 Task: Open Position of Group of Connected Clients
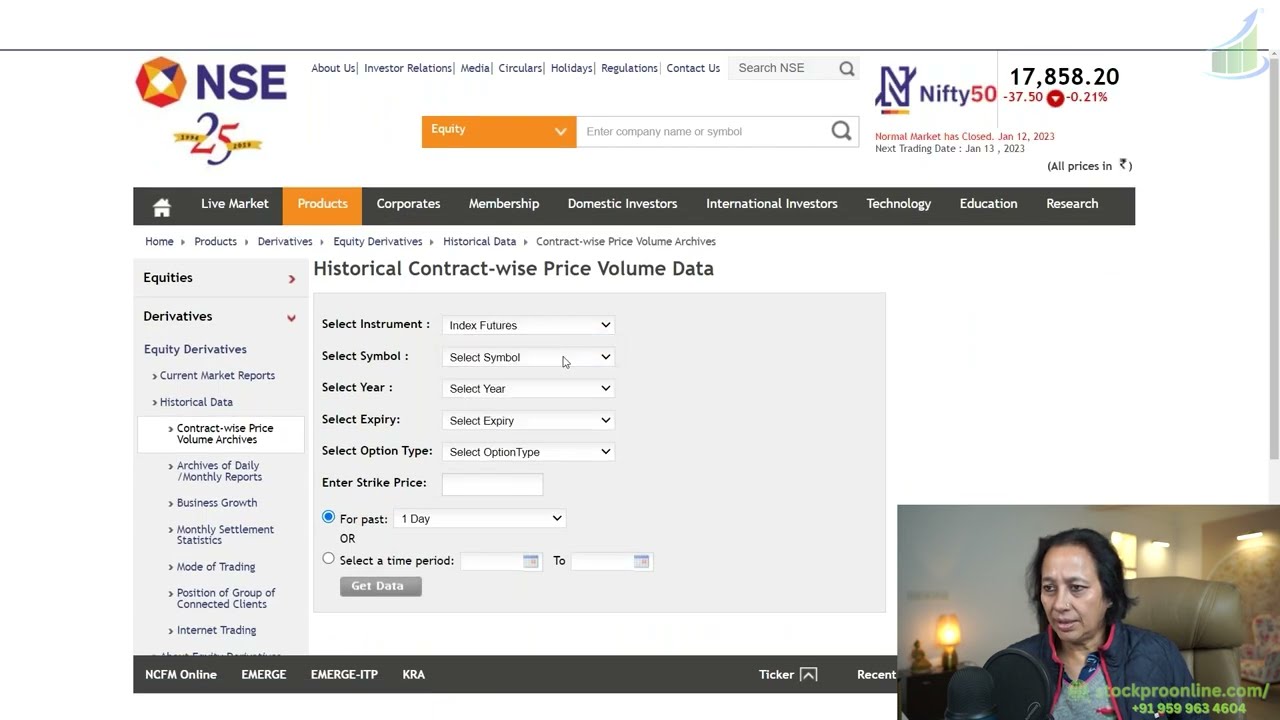(x=226, y=598)
